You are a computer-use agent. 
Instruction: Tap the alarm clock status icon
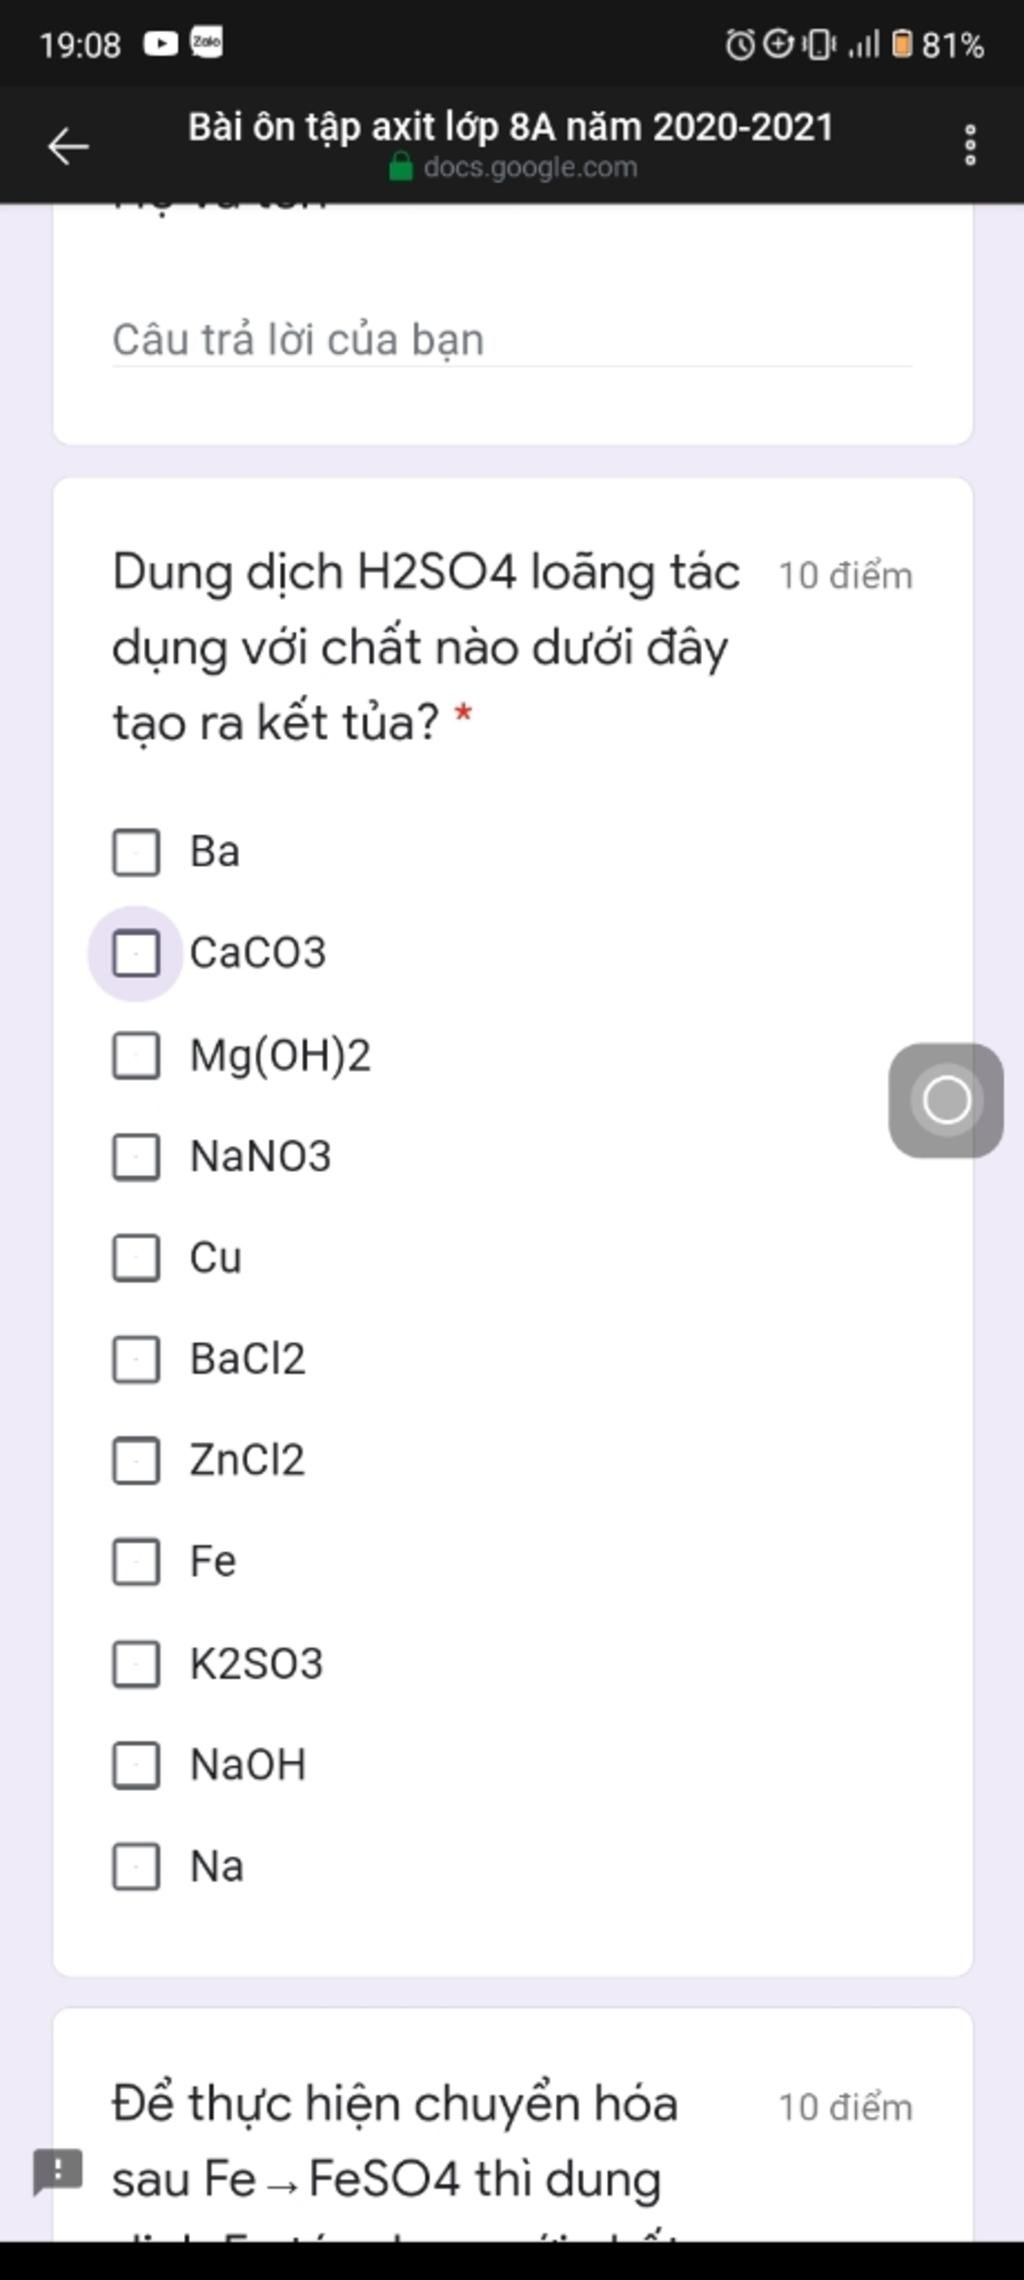739,44
